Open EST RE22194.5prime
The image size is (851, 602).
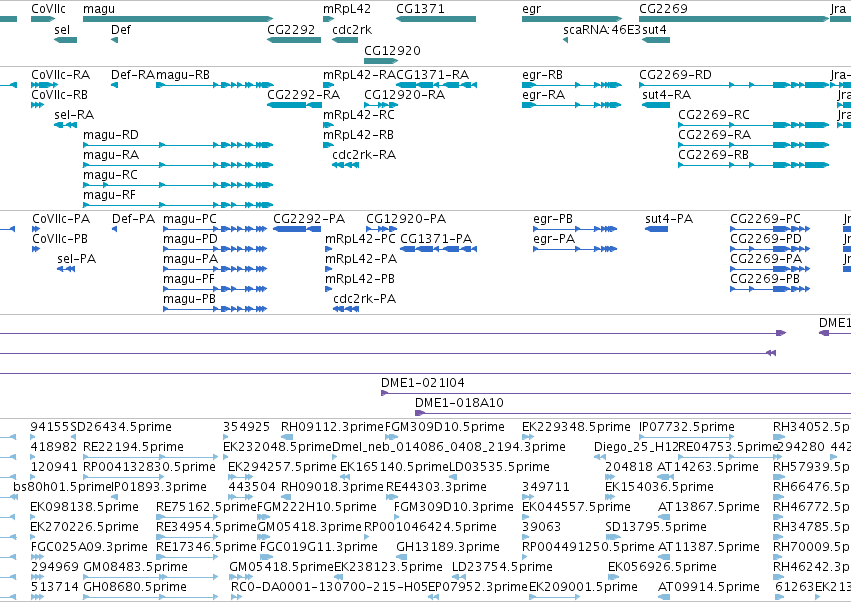(133, 447)
